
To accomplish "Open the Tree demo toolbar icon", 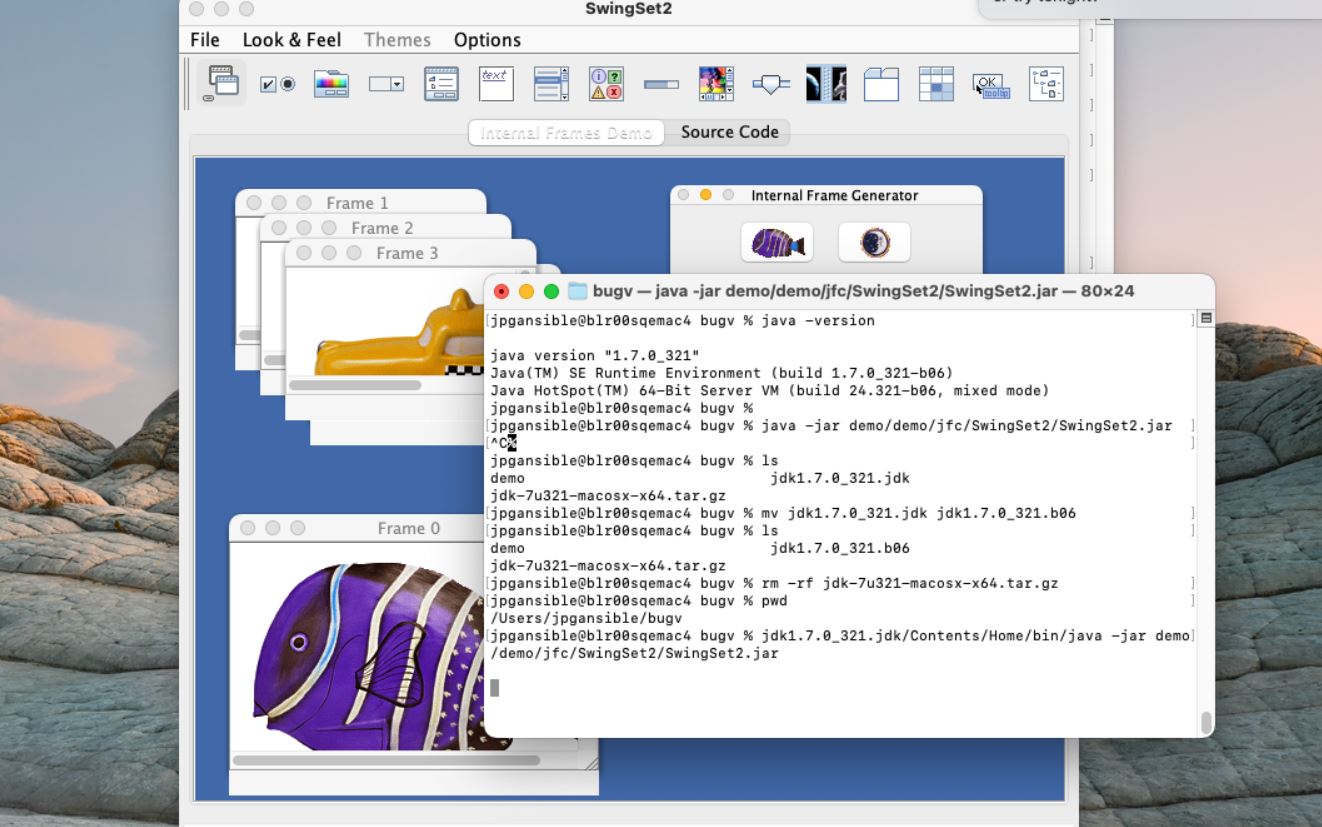I will pyautogui.click(x=1046, y=84).
